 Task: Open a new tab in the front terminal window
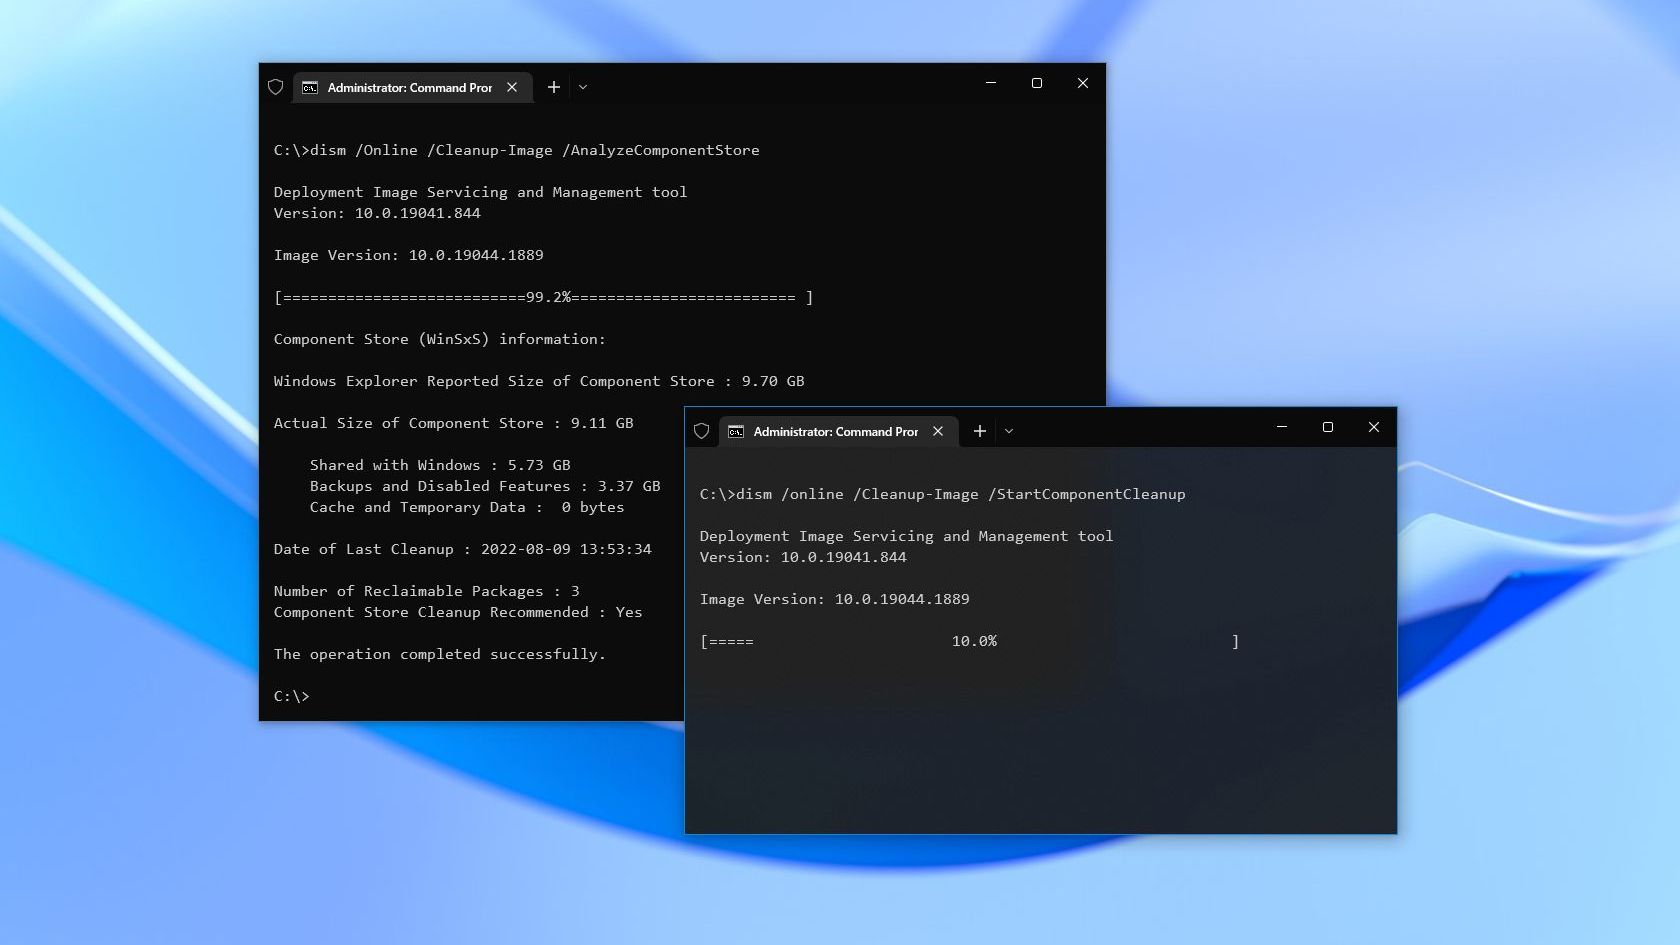coord(980,431)
